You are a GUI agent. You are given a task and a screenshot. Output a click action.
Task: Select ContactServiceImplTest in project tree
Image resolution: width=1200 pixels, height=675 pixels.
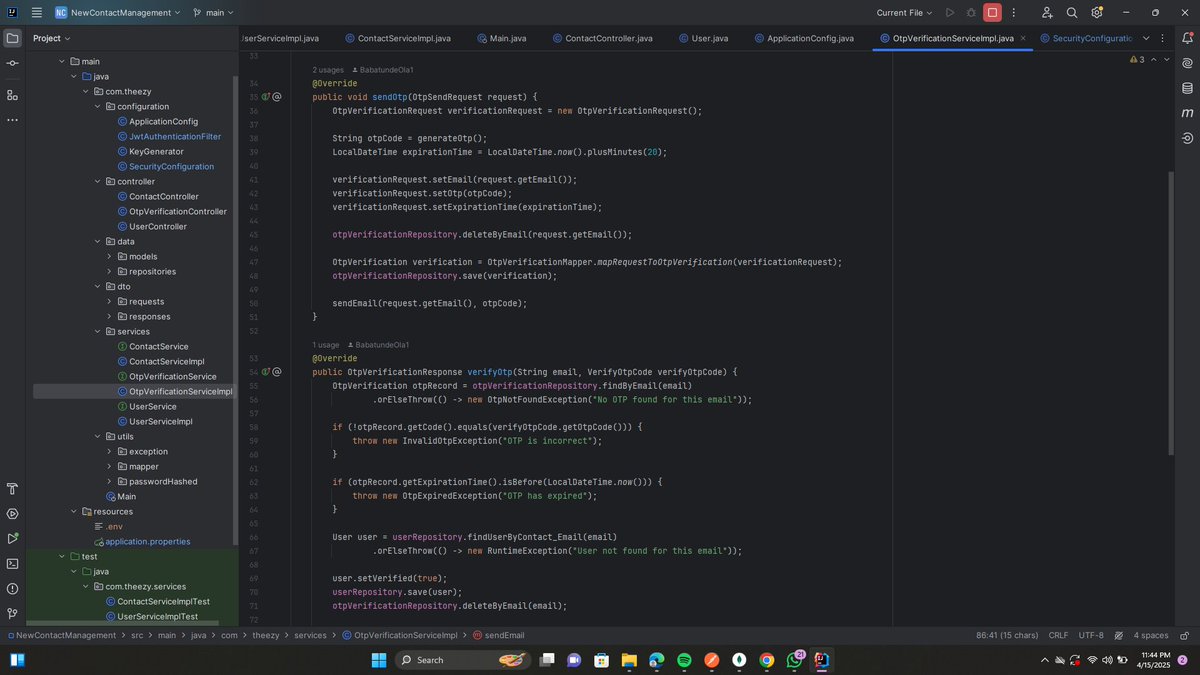click(x=157, y=601)
